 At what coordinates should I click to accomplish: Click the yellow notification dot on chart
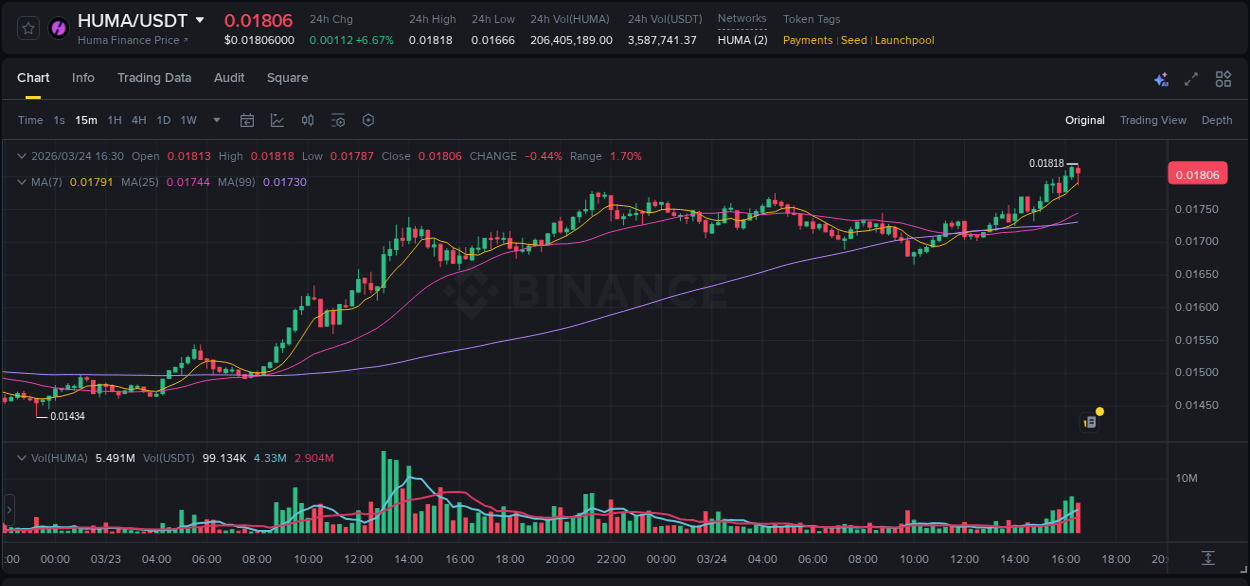(x=1100, y=411)
